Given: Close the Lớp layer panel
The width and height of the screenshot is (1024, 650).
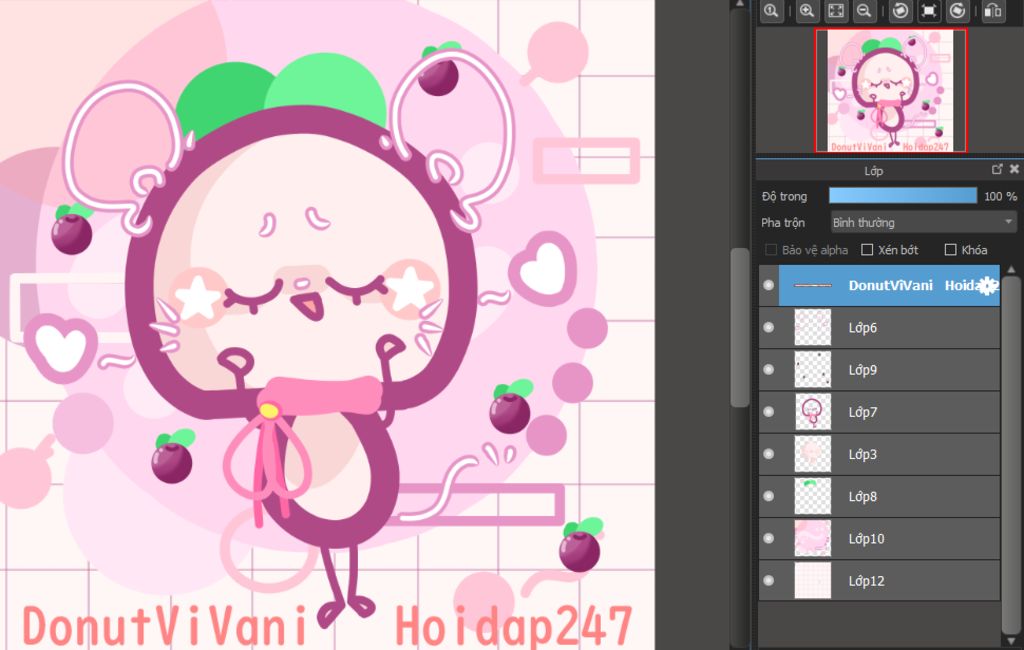Looking at the screenshot, I should pyautogui.click(x=1014, y=169).
